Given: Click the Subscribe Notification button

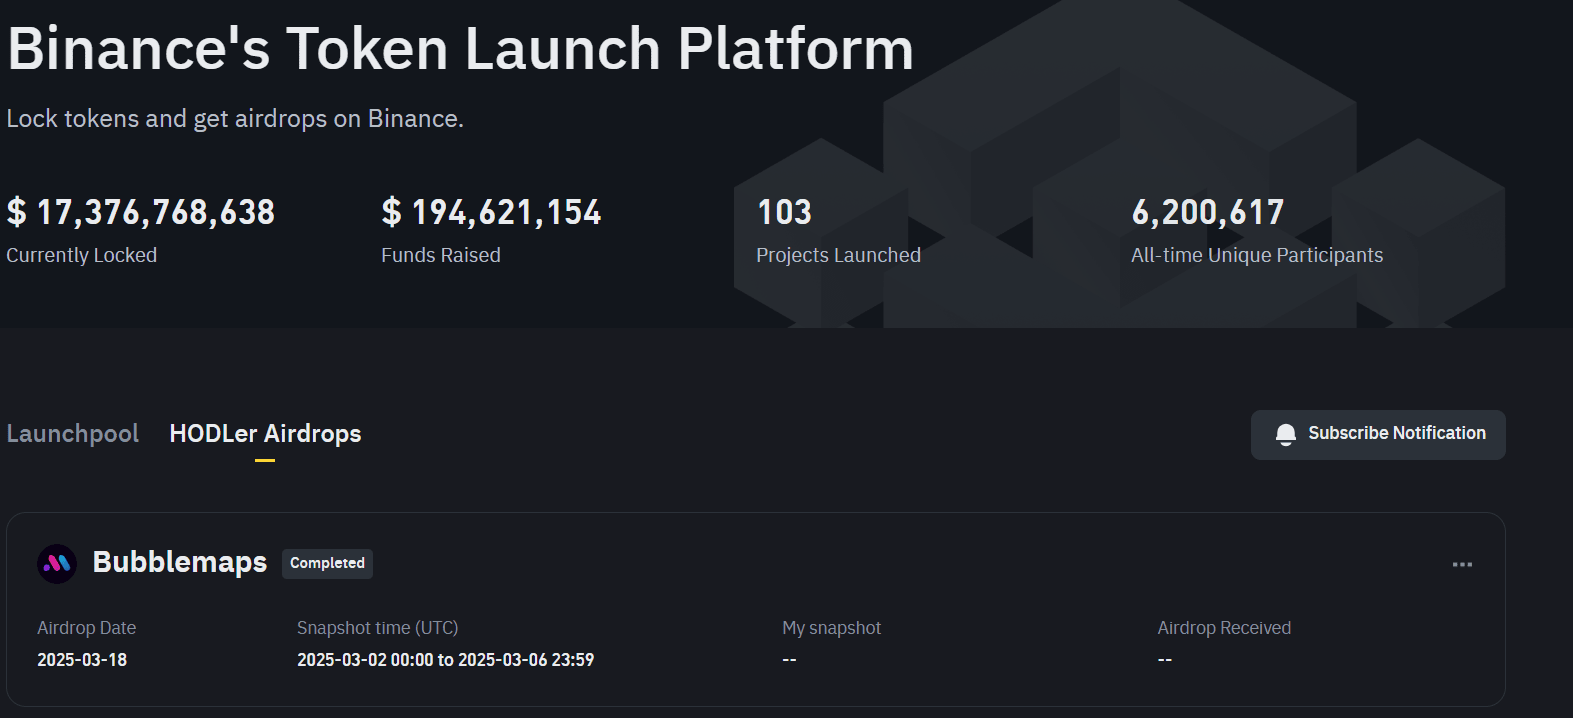Looking at the screenshot, I should tap(1378, 435).
